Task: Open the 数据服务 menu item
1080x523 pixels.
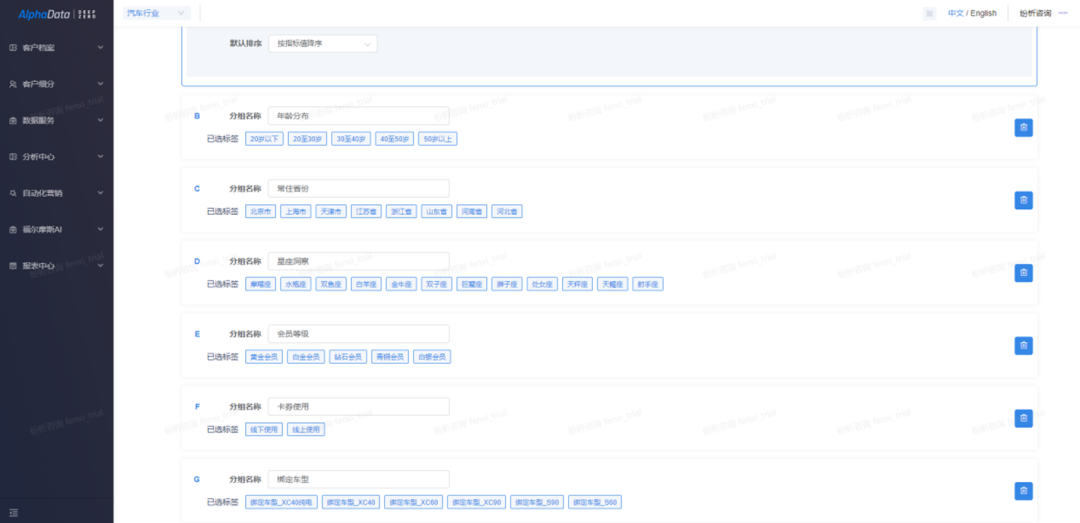Action: tap(56, 120)
